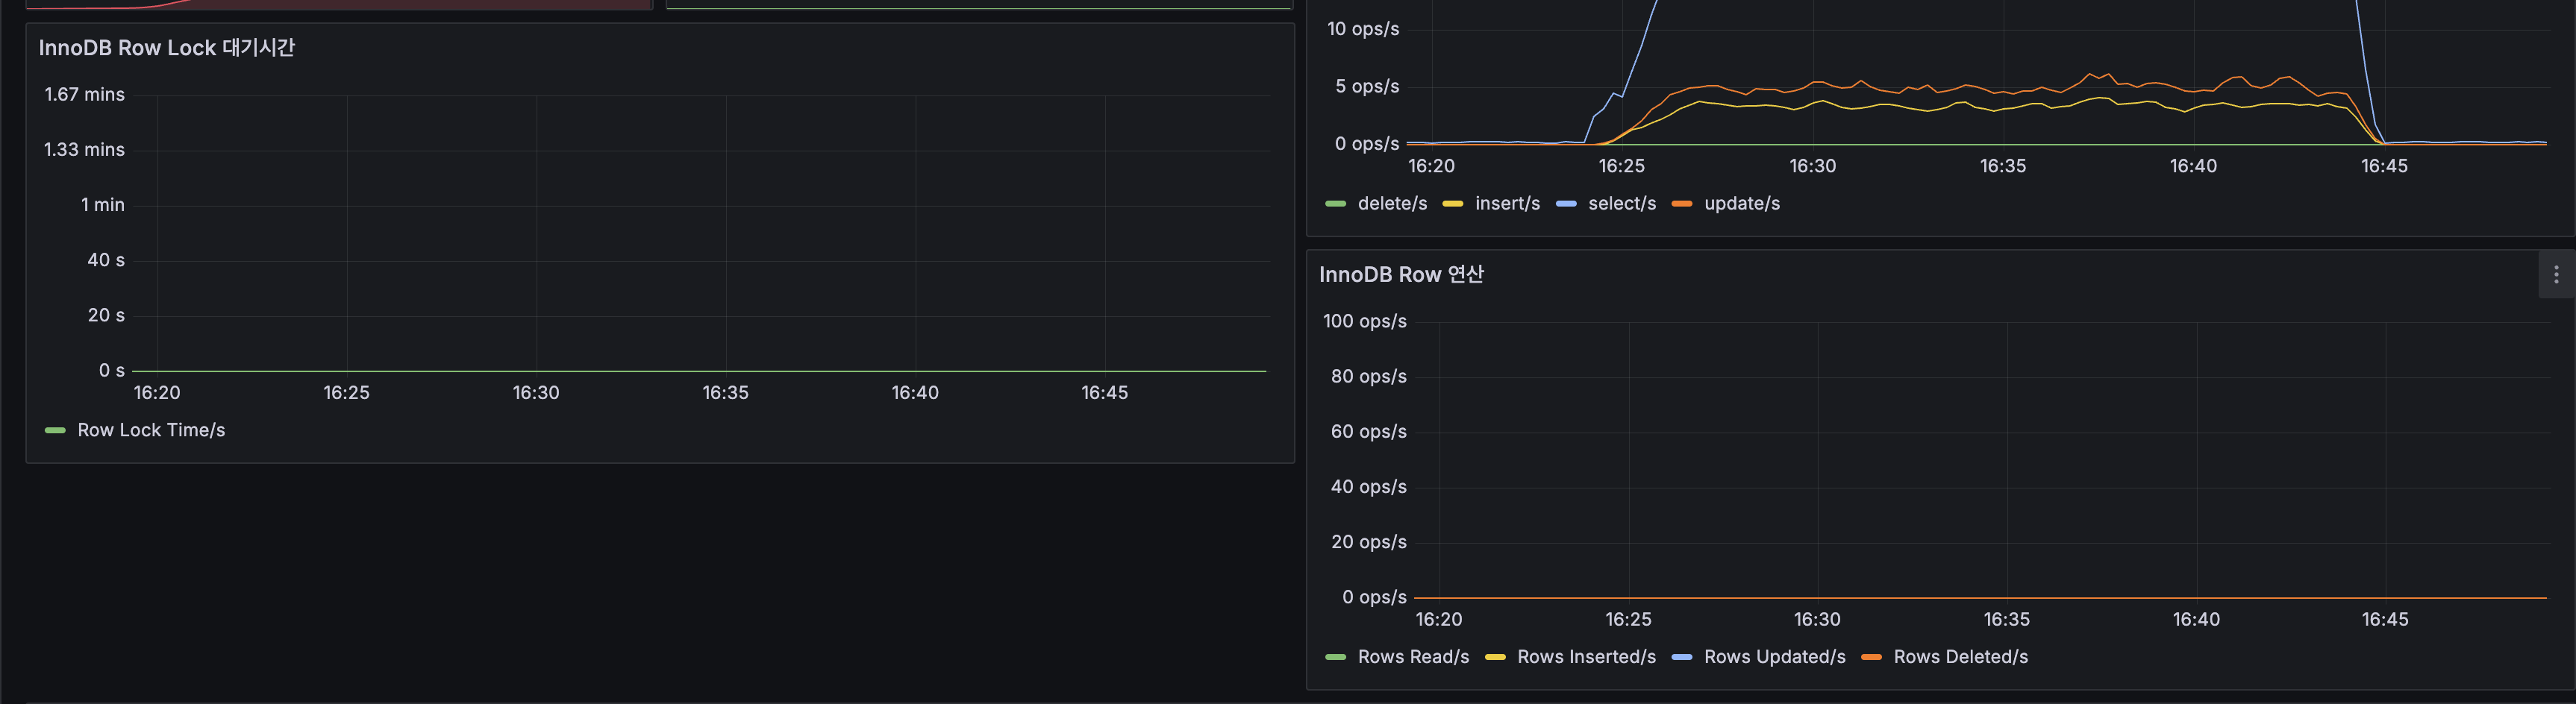2576x704 pixels.
Task: Click the delete/s green color swatch
Action: pyautogui.click(x=1336, y=203)
